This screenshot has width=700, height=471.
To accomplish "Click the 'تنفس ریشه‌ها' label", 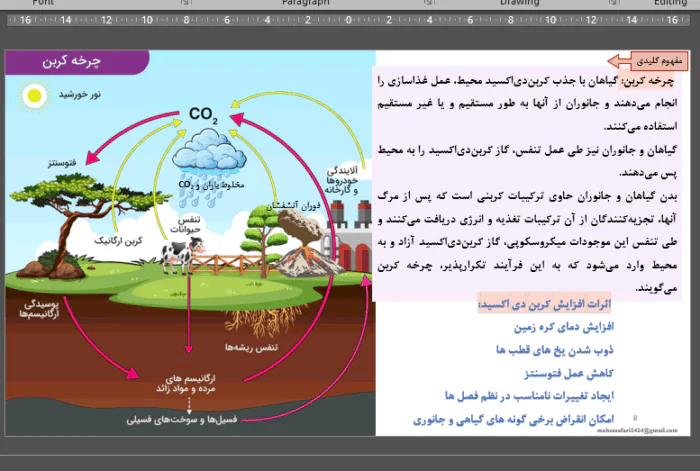I will coord(251,347).
